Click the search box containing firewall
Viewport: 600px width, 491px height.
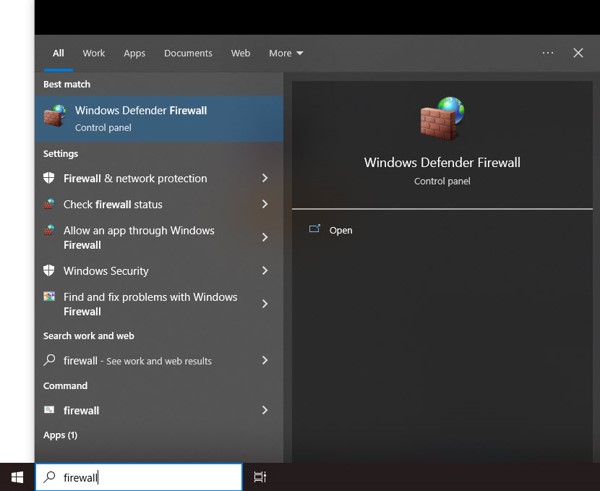pyautogui.click(x=140, y=478)
